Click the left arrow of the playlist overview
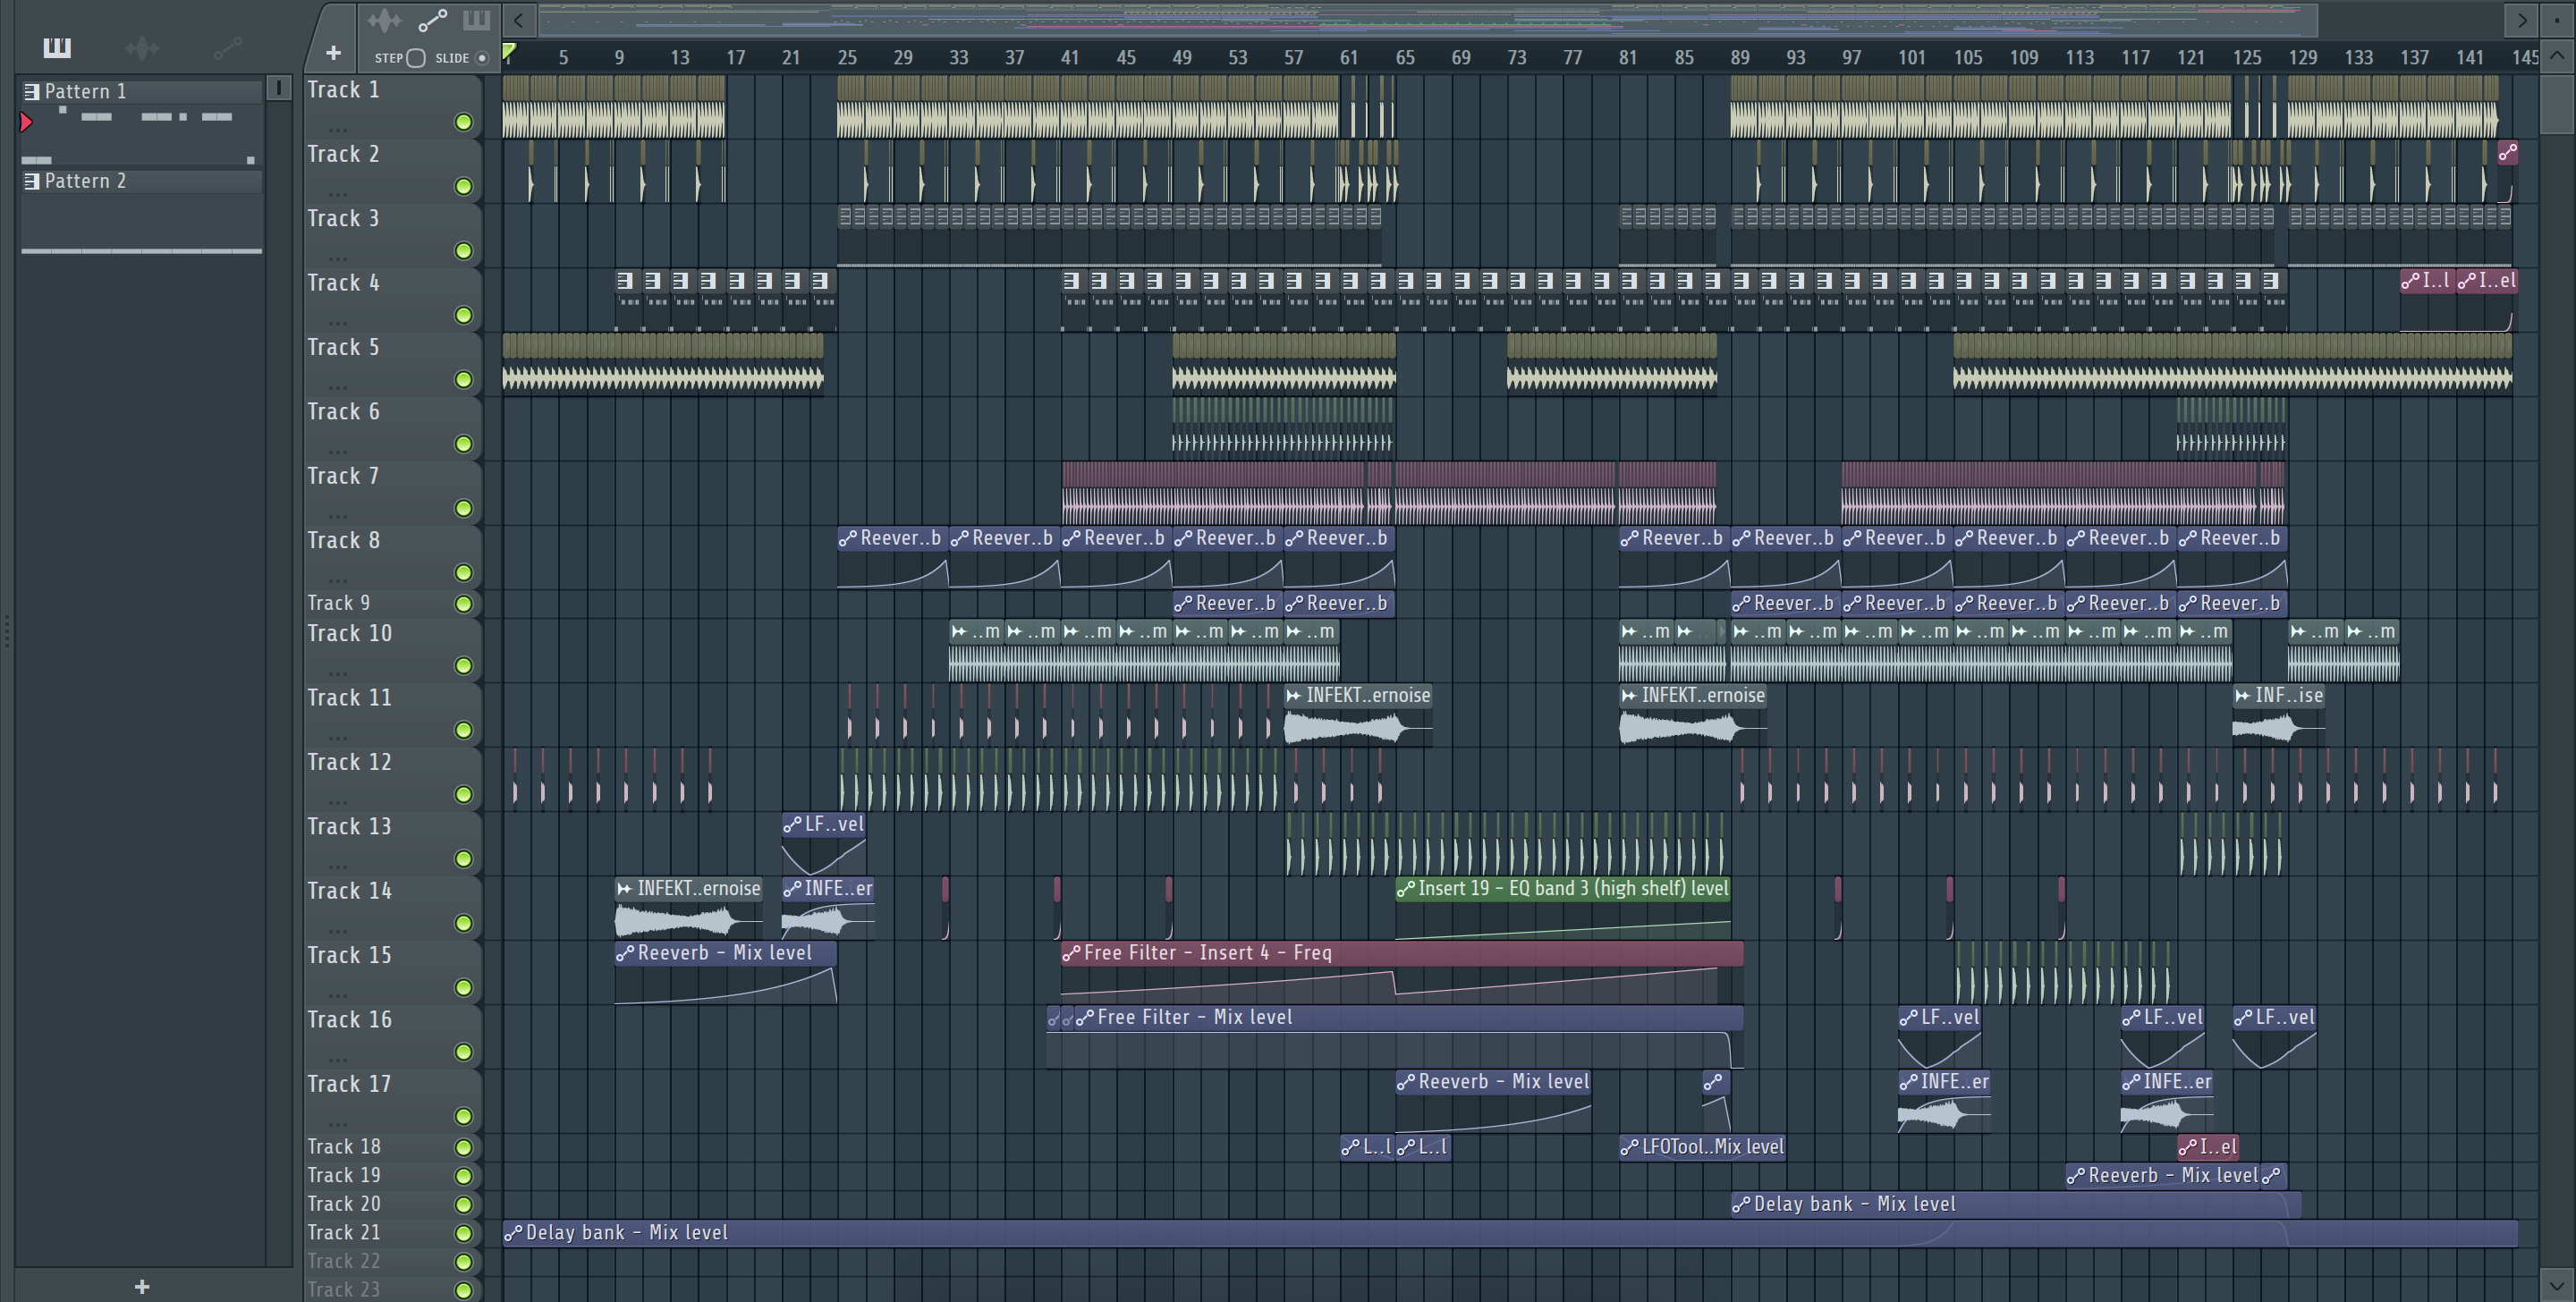The height and width of the screenshot is (1302, 2576). coord(518,20)
